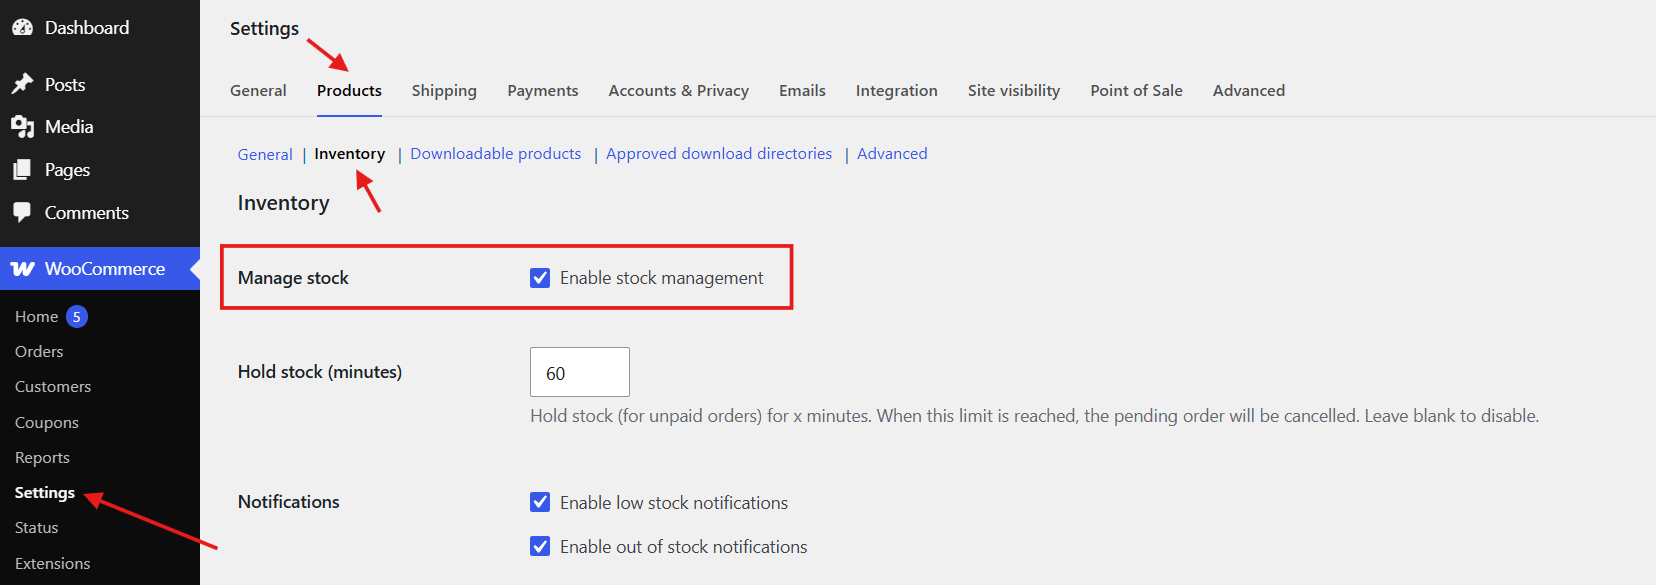Open the General settings tab

pos(258,91)
